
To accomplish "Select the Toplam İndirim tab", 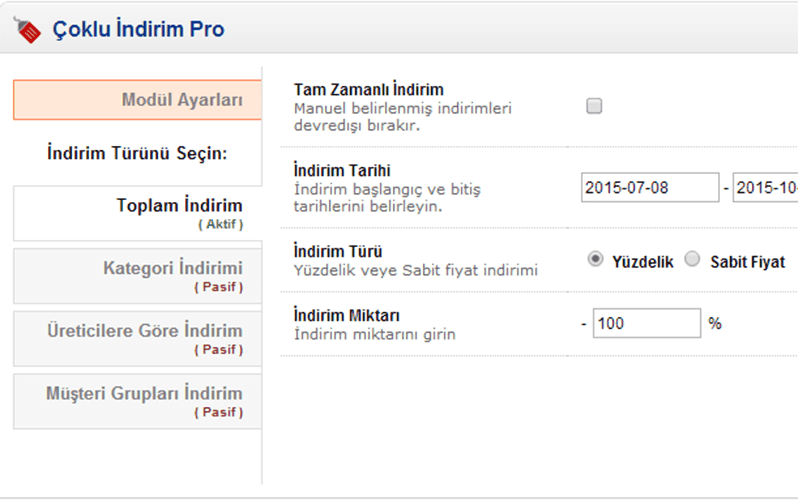I will click(x=137, y=213).
